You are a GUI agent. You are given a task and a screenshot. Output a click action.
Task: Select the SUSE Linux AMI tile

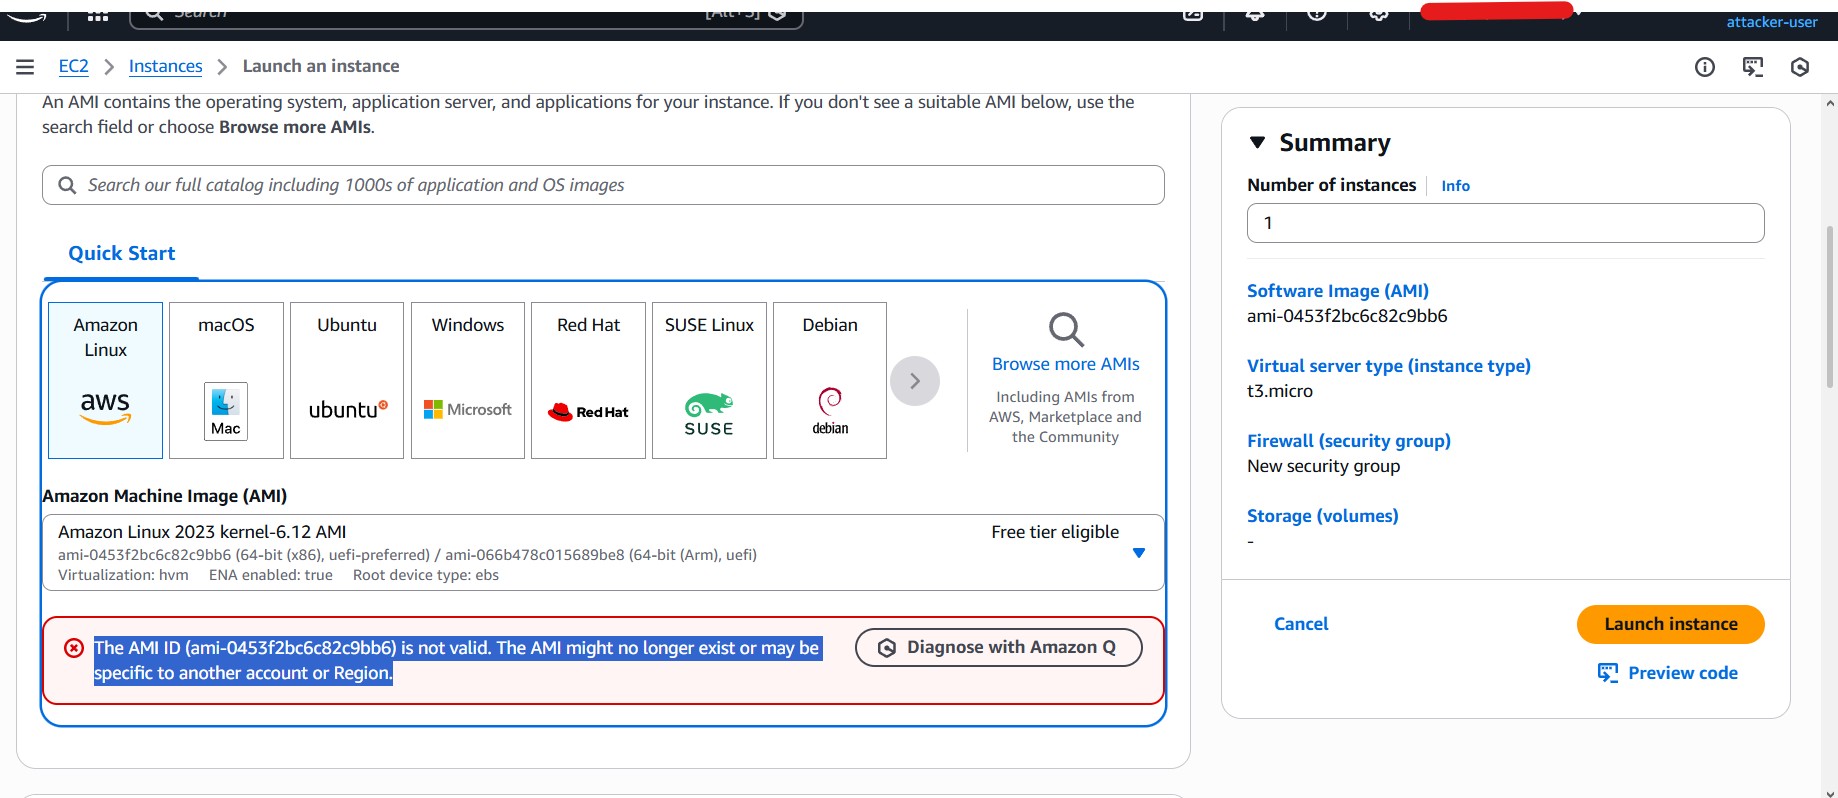click(x=709, y=380)
